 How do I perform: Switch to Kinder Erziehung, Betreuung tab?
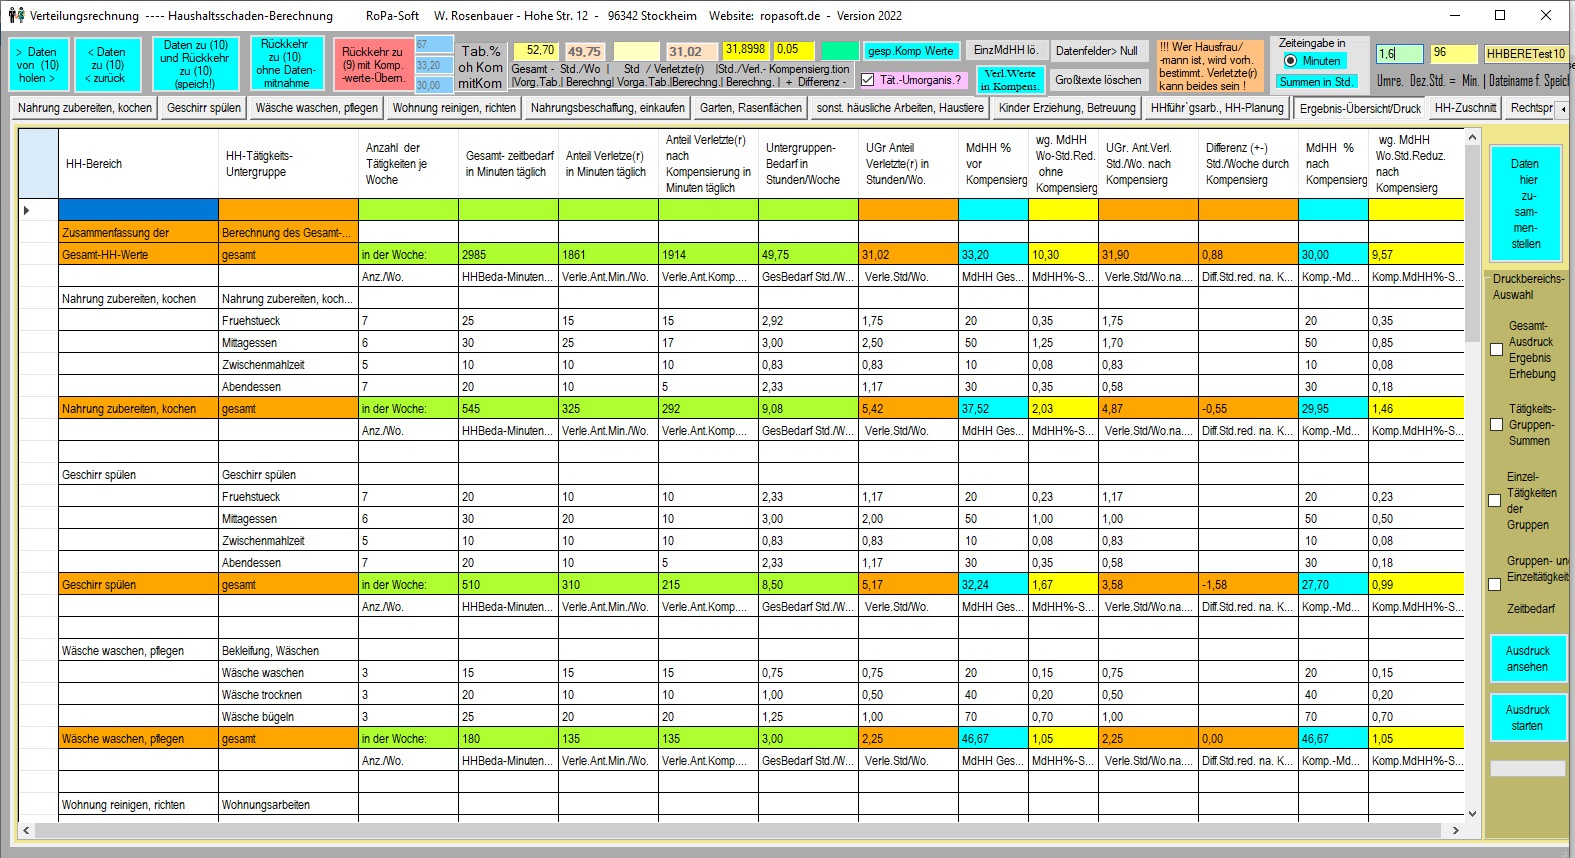click(1067, 108)
